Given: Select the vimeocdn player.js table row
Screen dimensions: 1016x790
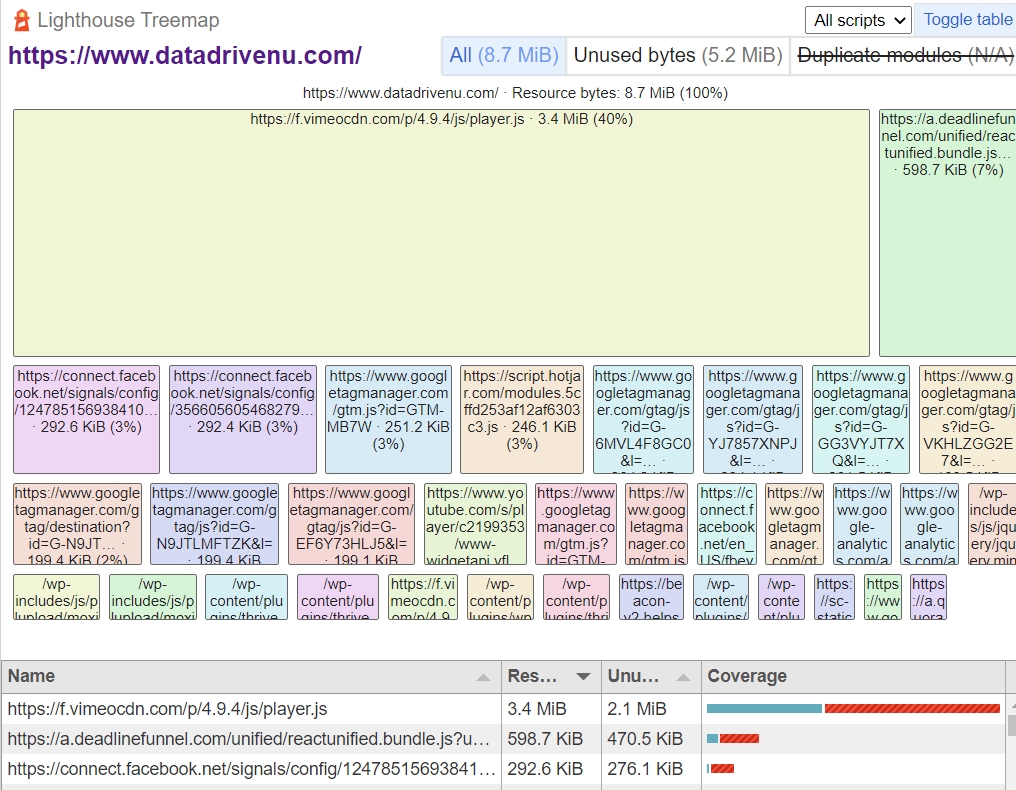Looking at the screenshot, I should click(x=503, y=709).
